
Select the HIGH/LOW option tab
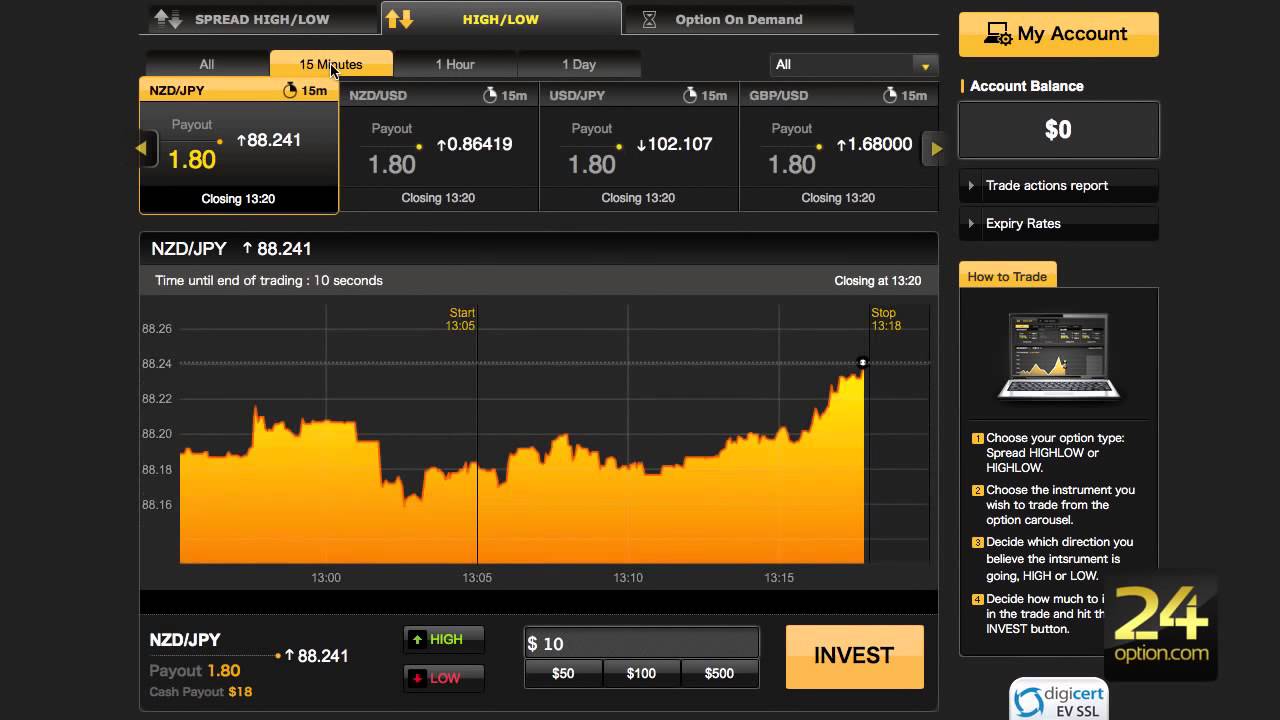(x=500, y=18)
